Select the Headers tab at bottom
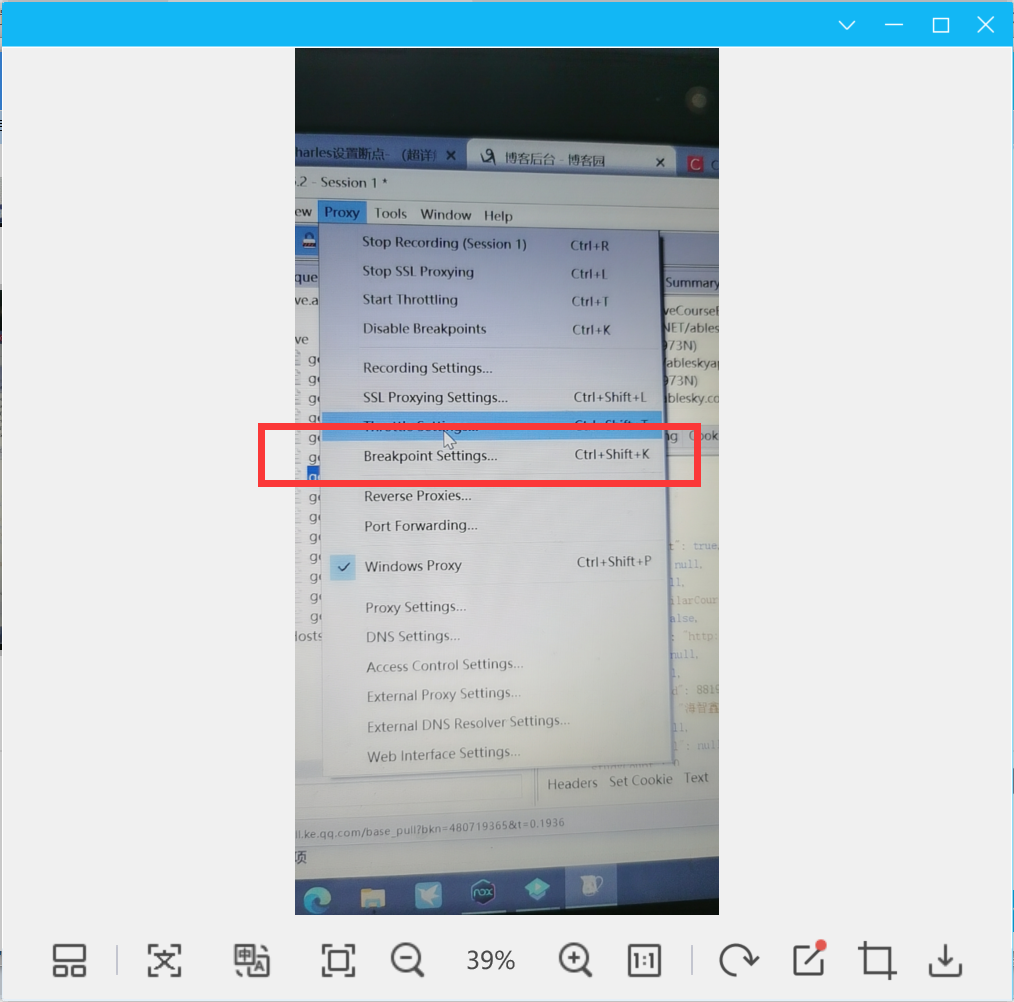This screenshot has width=1014, height=1002. pos(572,783)
